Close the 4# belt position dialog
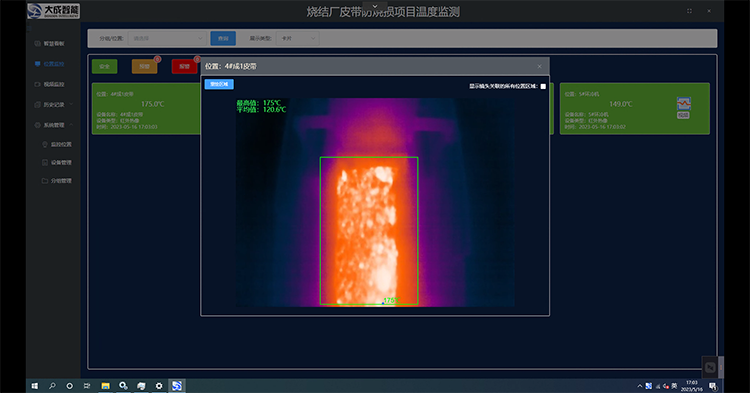This screenshot has height=393, width=750. click(x=540, y=66)
